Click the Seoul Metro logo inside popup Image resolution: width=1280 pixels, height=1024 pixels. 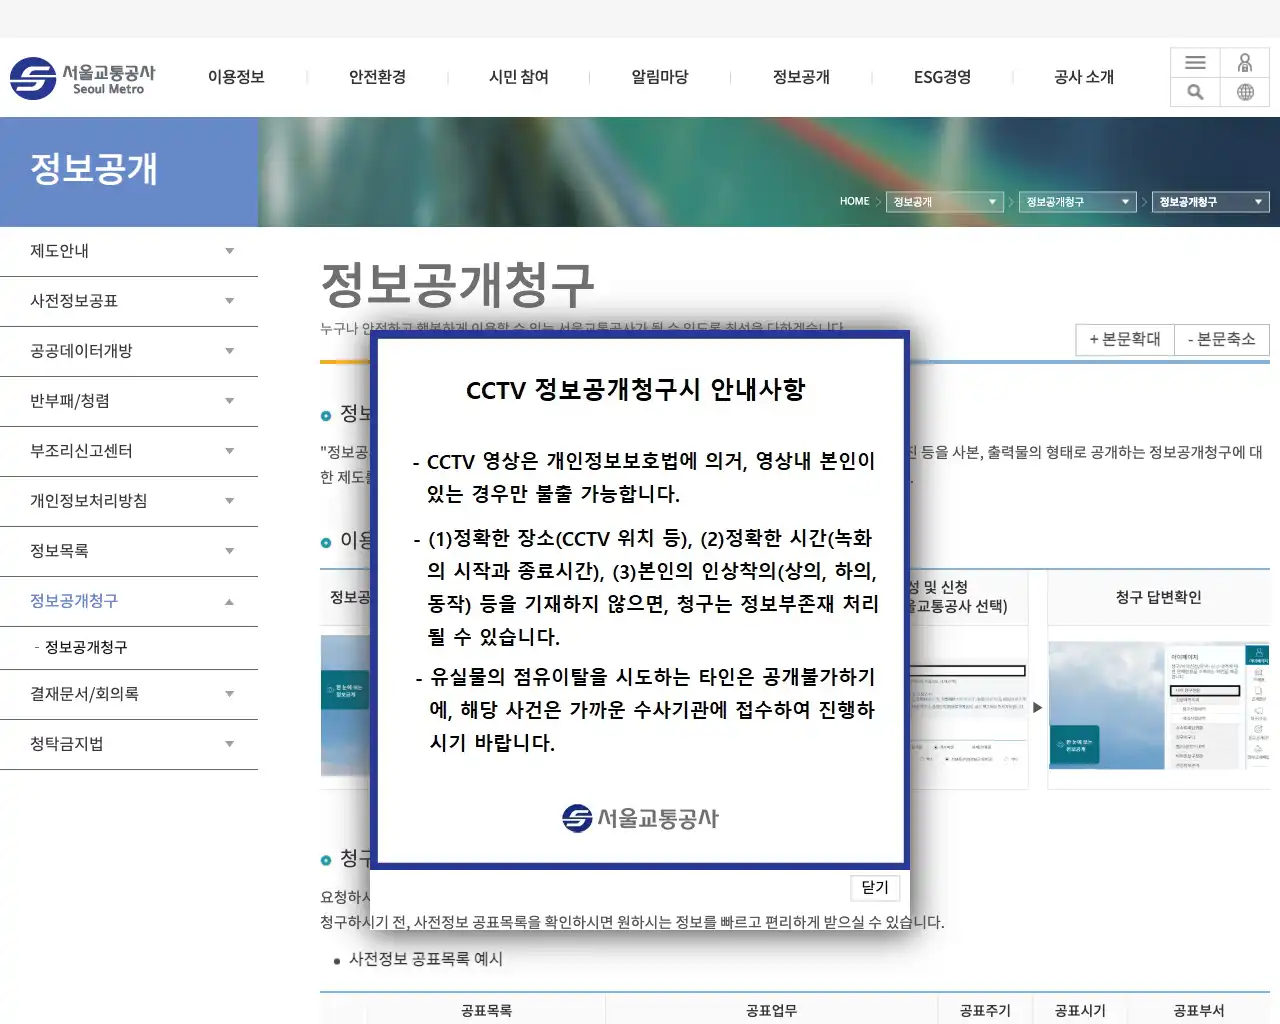click(640, 818)
